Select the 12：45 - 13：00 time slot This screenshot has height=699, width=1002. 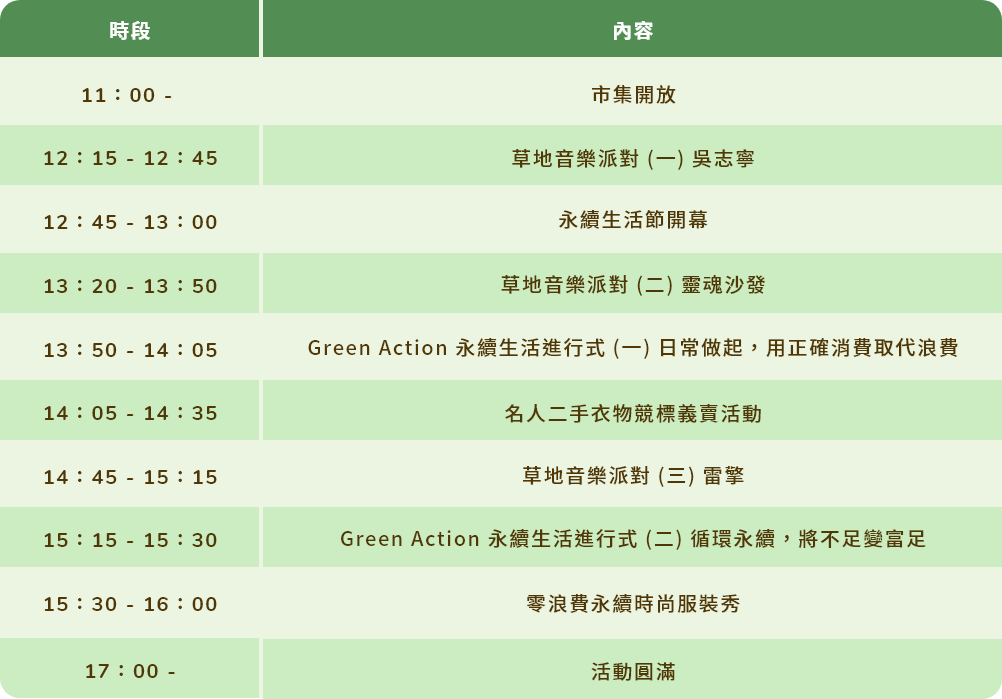click(130, 222)
